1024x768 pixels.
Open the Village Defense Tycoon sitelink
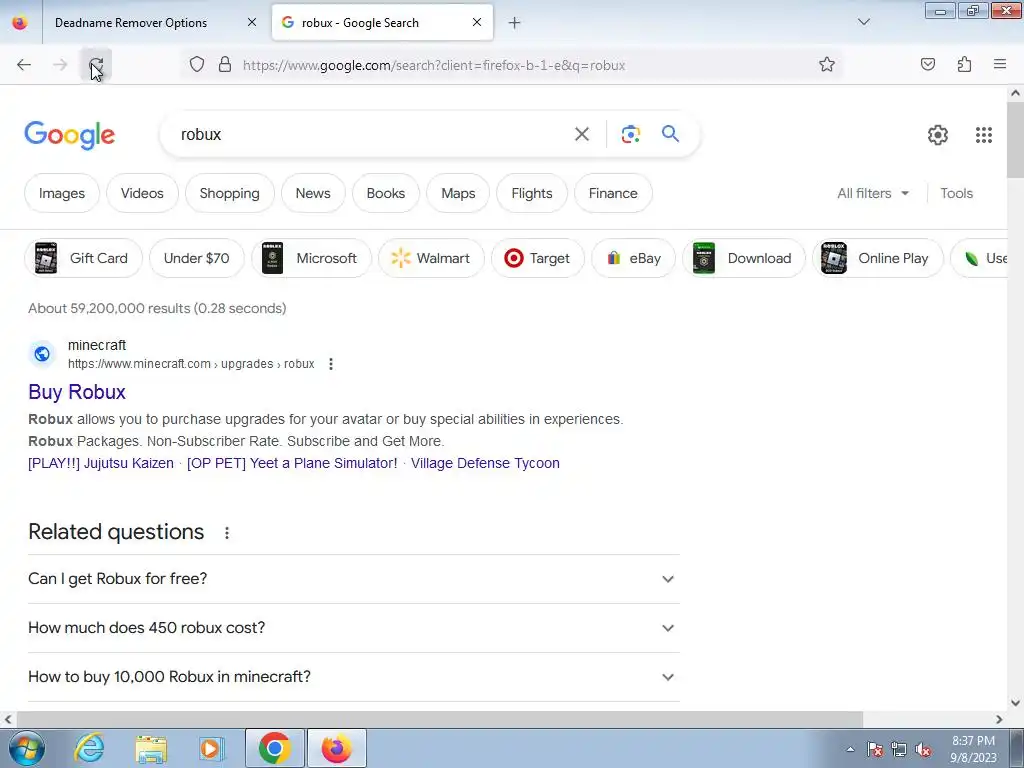tap(485, 463)
